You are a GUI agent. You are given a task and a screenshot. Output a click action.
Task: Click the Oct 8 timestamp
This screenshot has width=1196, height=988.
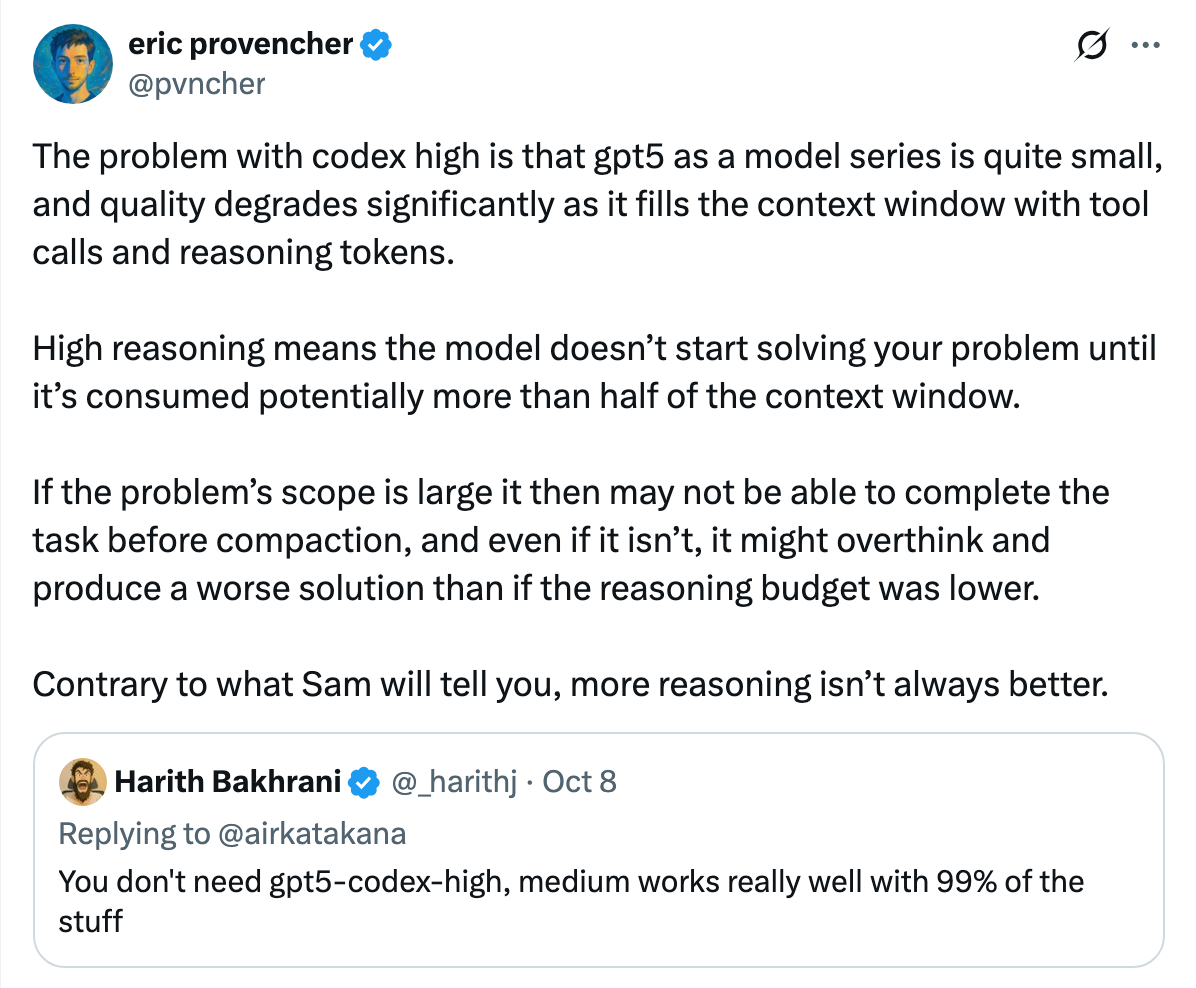tap(579, 781)
